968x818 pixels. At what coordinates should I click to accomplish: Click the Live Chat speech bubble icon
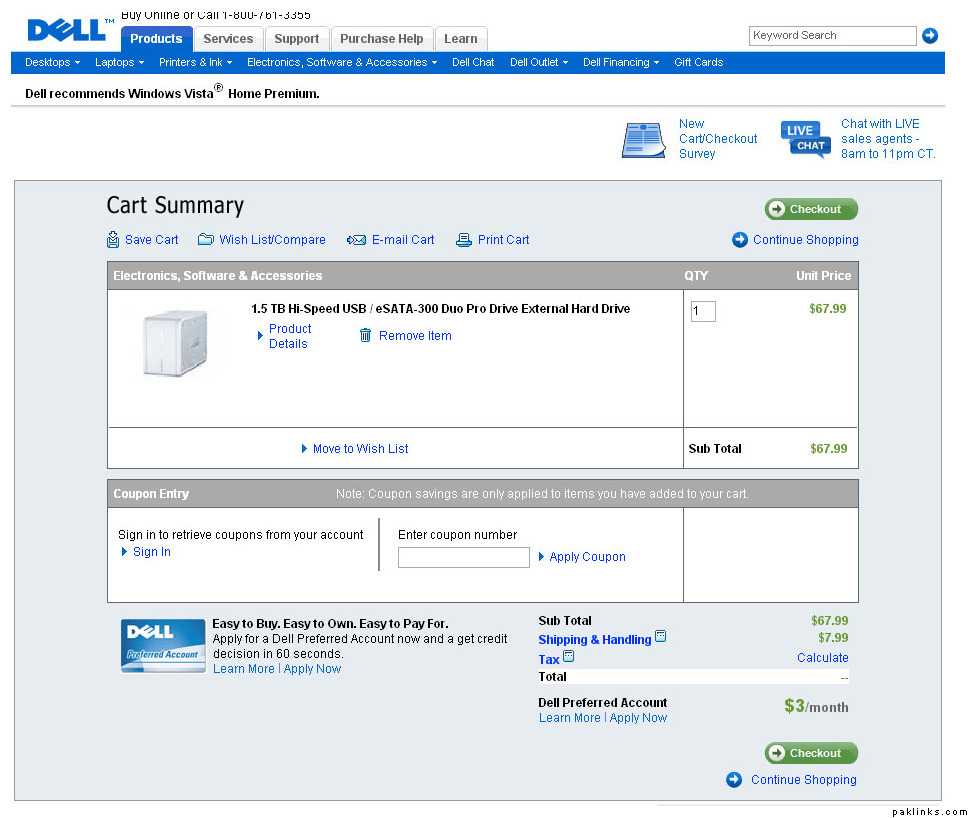coord(806,139)
